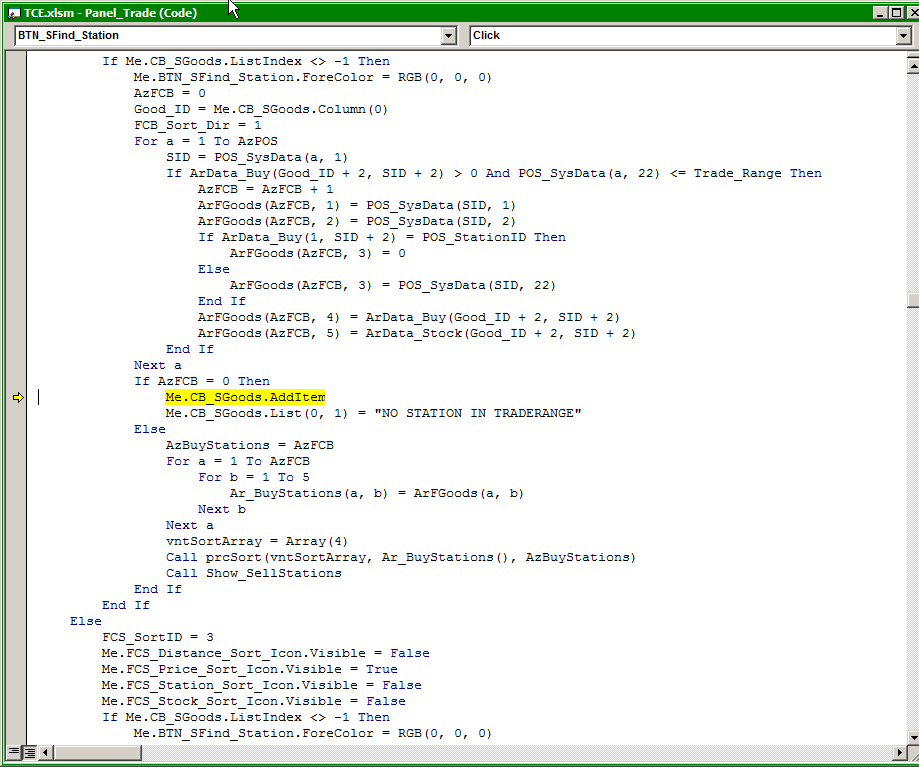The height and width of the screenshot is (767, 919).
Task: Click the Call prcSort line
Action: (401, 557)
